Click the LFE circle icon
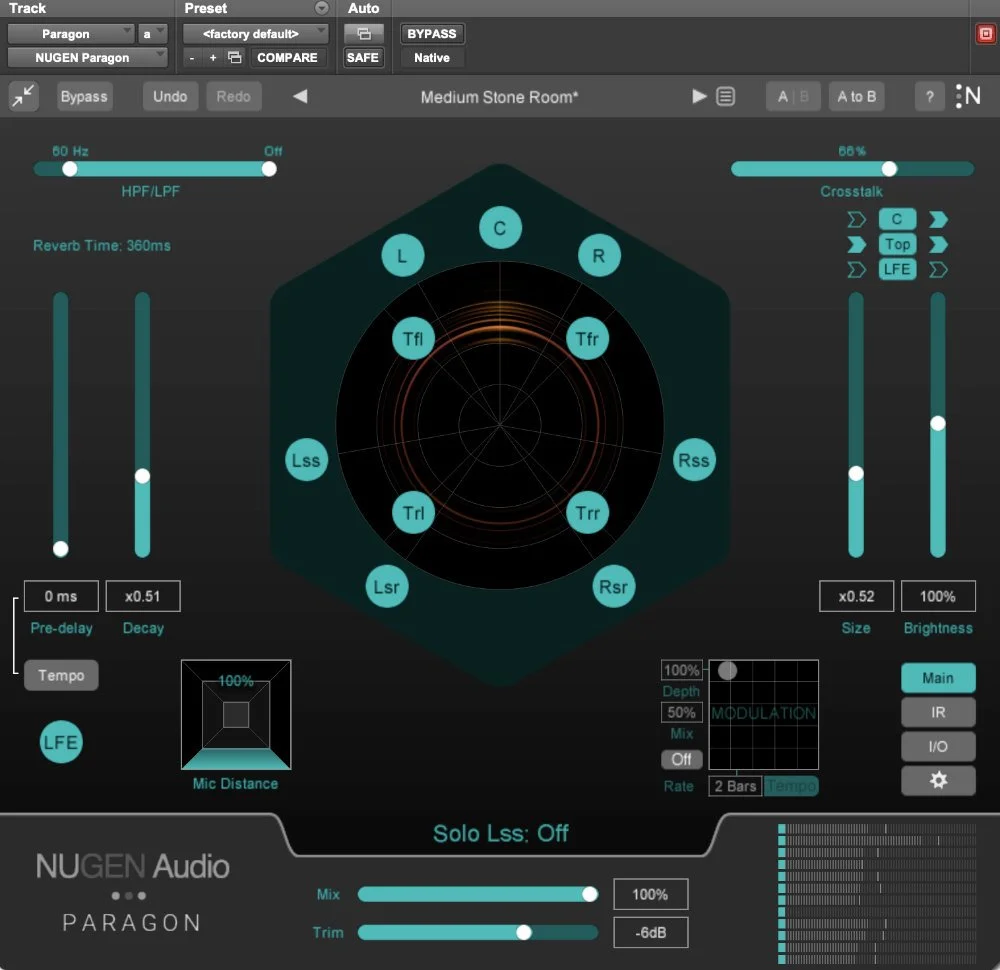Screen dimensions: 1000x970 point(60,742)
